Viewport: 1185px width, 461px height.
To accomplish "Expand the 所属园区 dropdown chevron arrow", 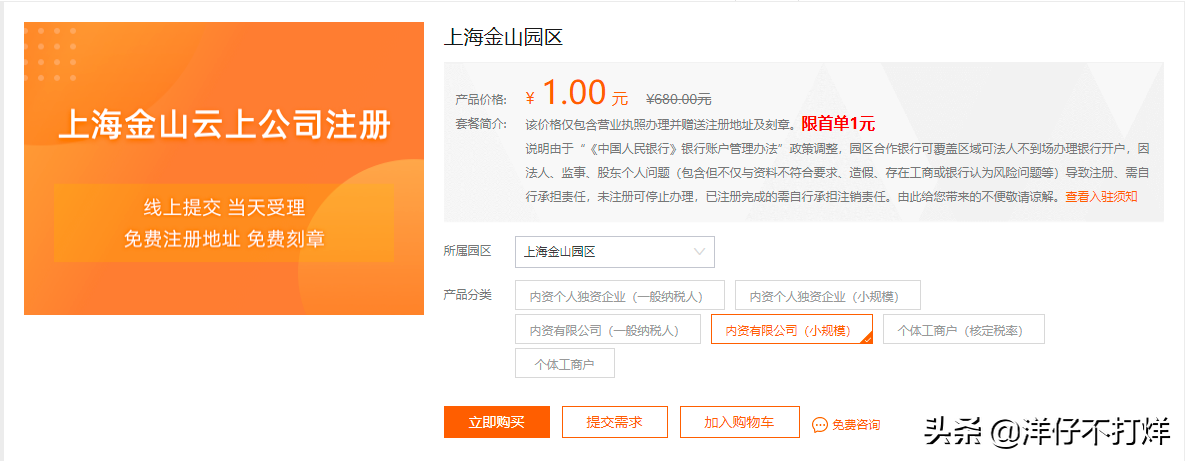I will pos(699,251).
